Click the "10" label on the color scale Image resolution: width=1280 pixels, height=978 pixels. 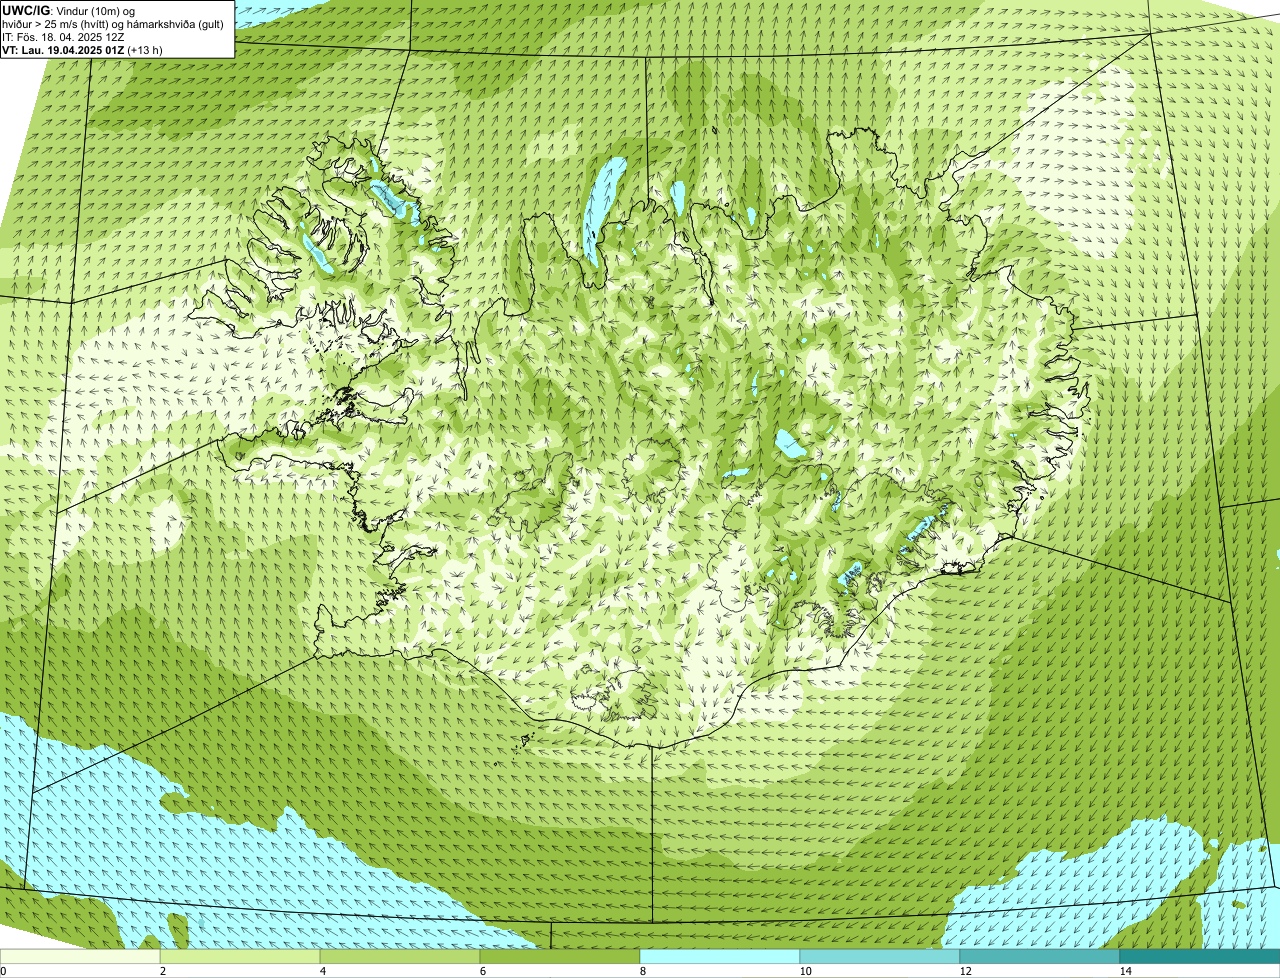pyautogui.click(x=805, y=971)
